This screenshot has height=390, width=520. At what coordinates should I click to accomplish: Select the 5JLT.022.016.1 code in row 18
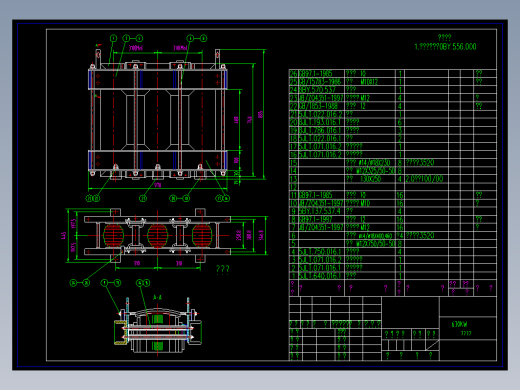[x=320, y=138]
